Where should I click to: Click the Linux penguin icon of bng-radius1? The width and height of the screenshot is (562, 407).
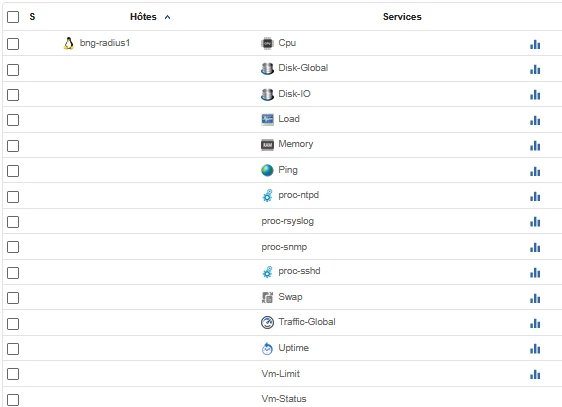point(68,43)
